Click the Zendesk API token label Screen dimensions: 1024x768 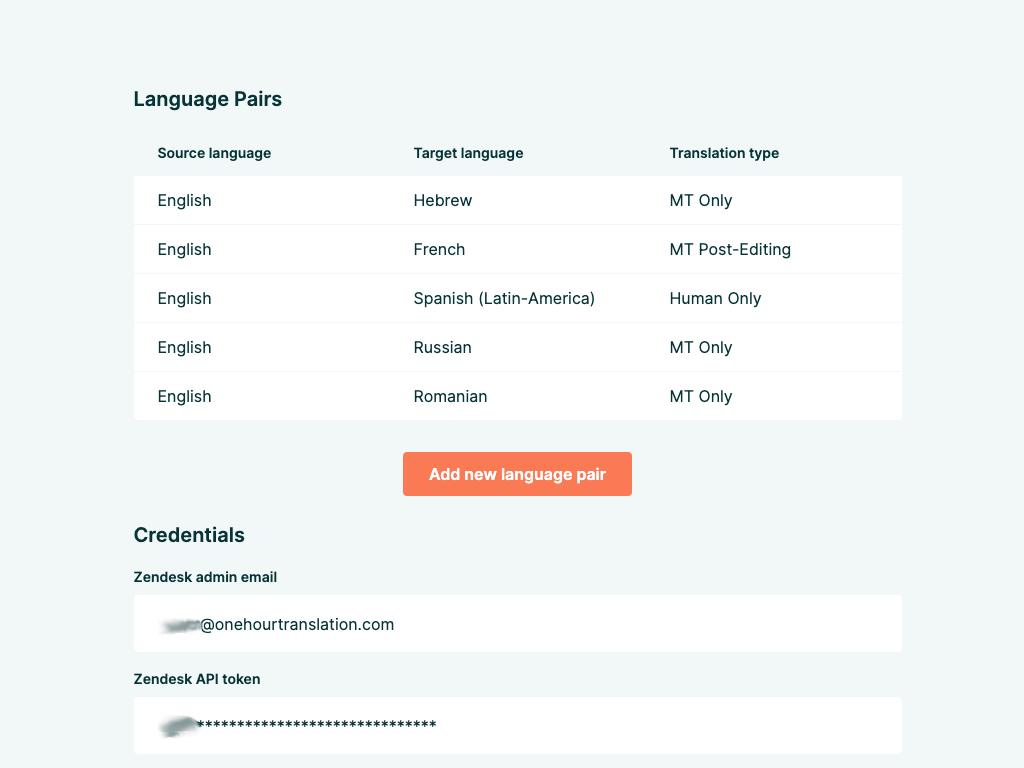[x=196, y=679]
